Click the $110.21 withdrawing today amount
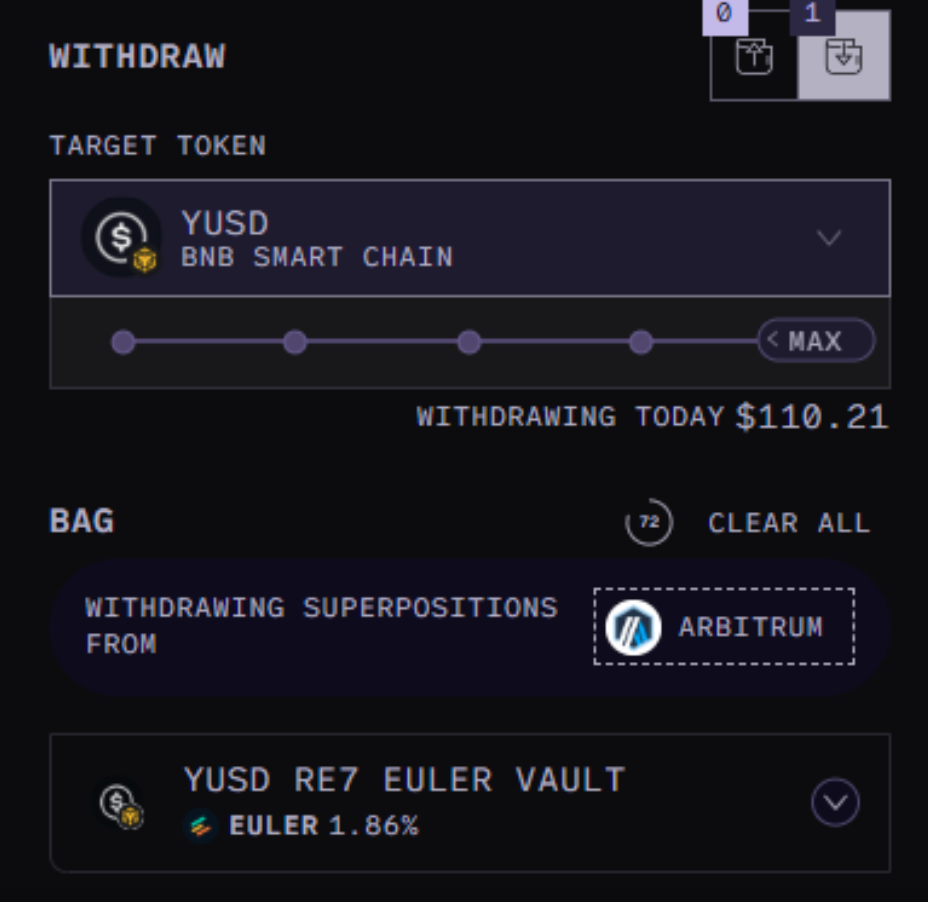The image size is (928, 902). point(812,417)
